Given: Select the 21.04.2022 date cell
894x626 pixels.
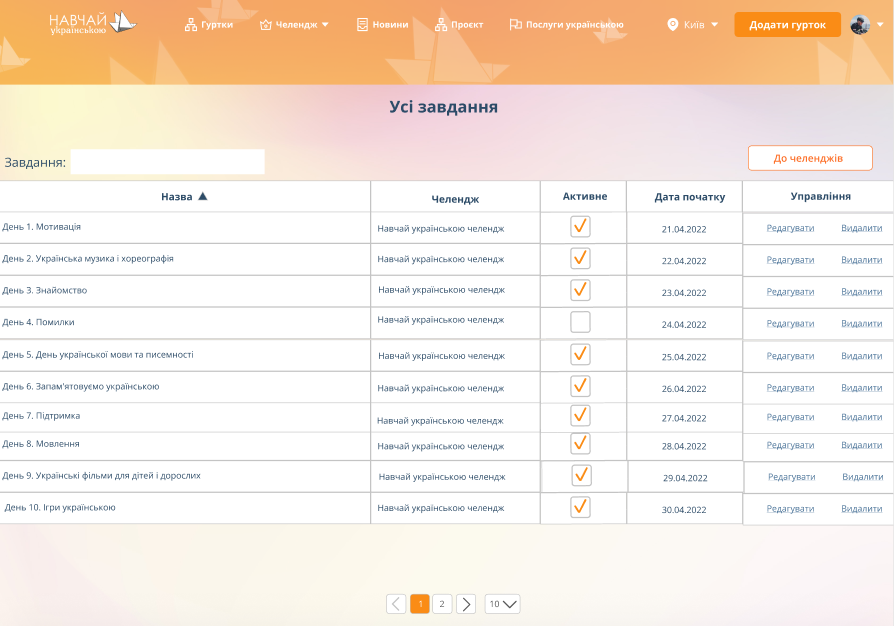Looking at the screenshot, I should pyautogui.click(x=684, y=229).
